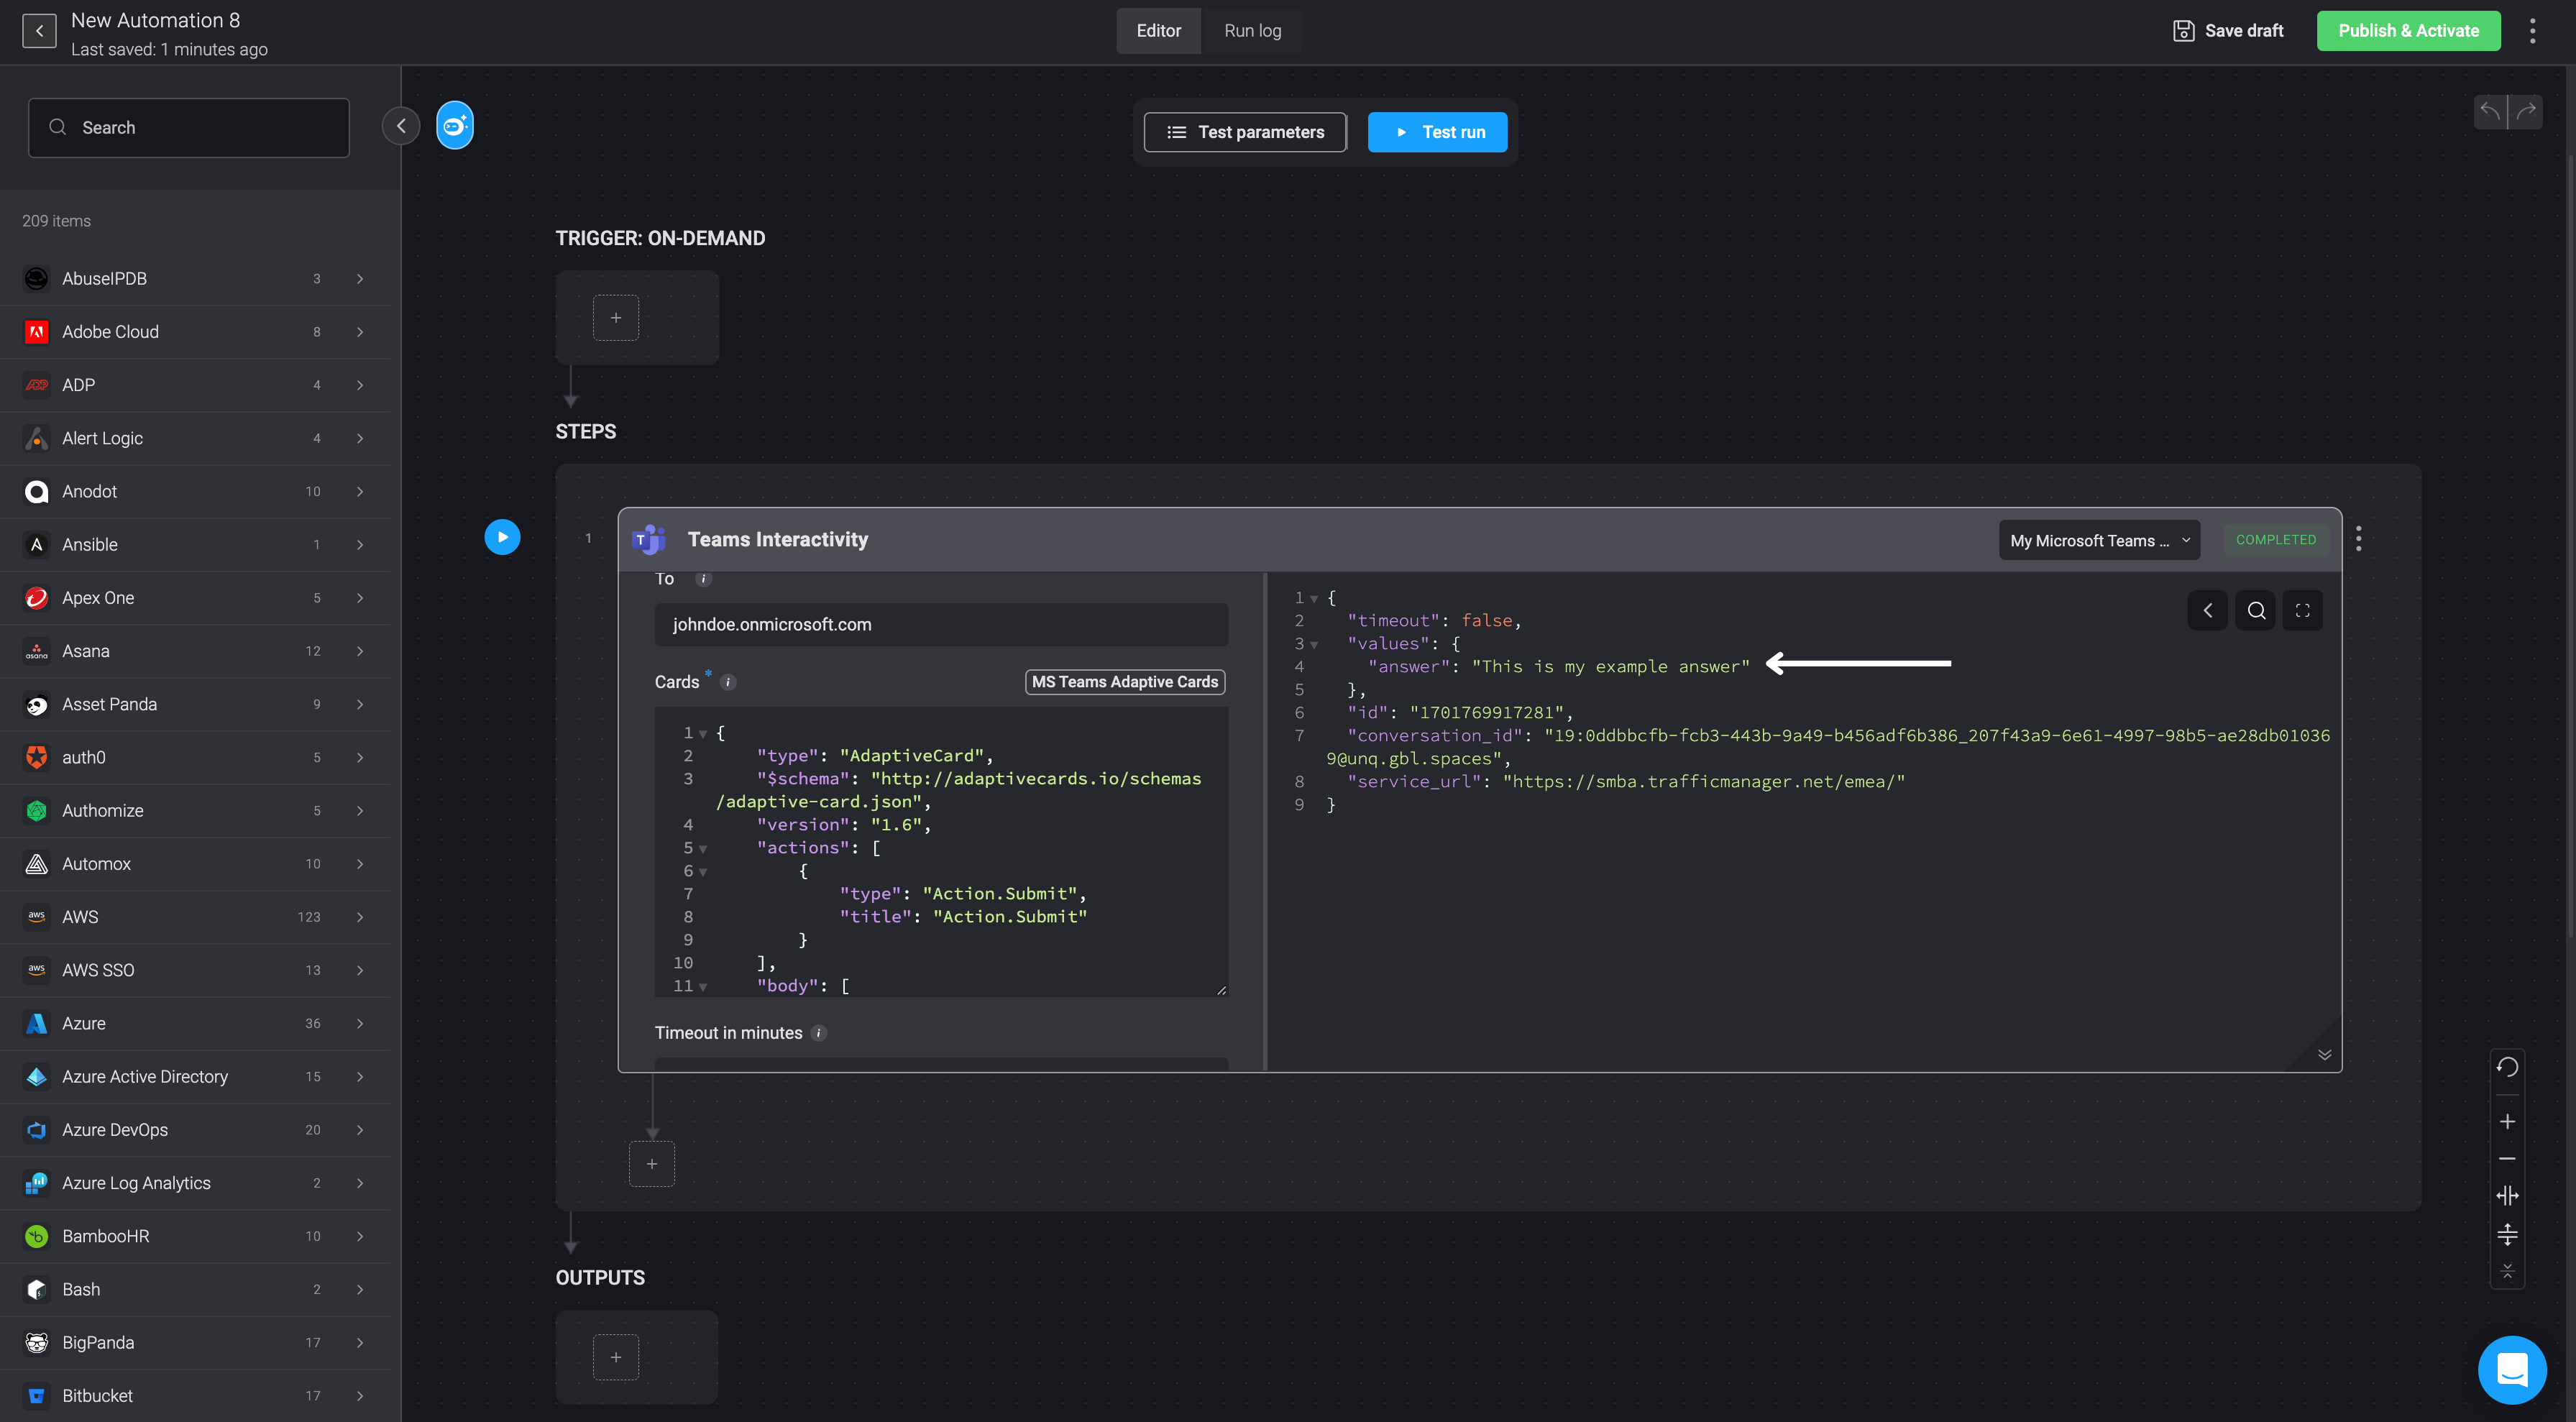The image size is (2576, 1422).
Task: Fold the actions array in Cards editor
Action: 703,849
